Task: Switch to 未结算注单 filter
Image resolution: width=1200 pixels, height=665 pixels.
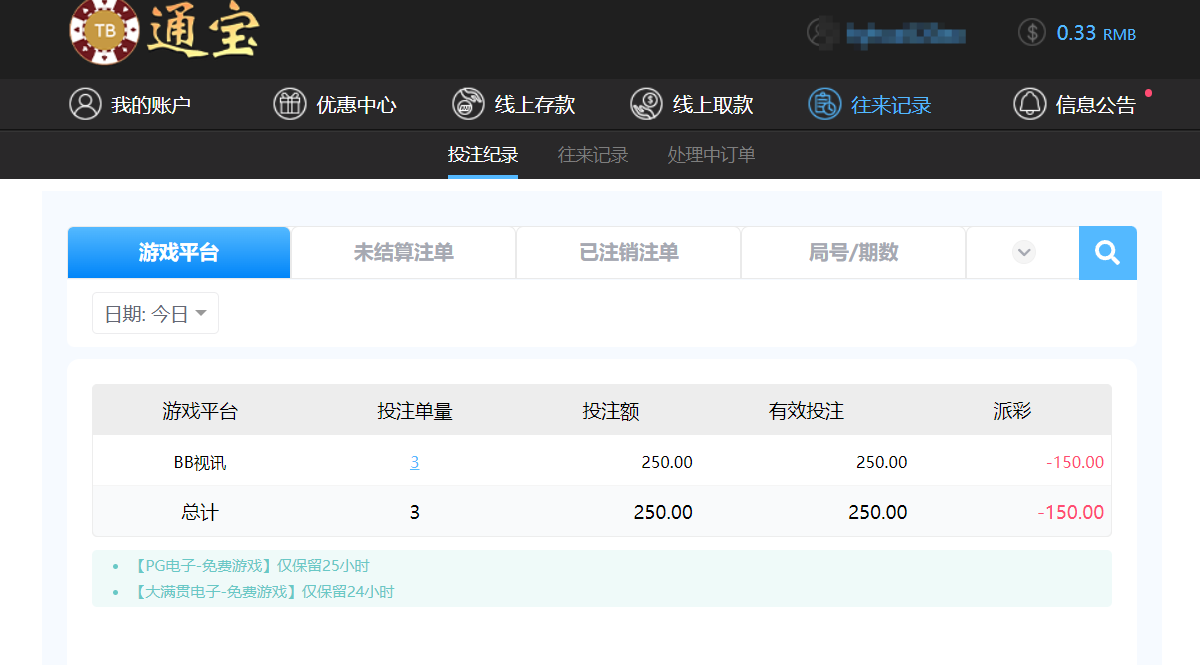Action: 402,252
